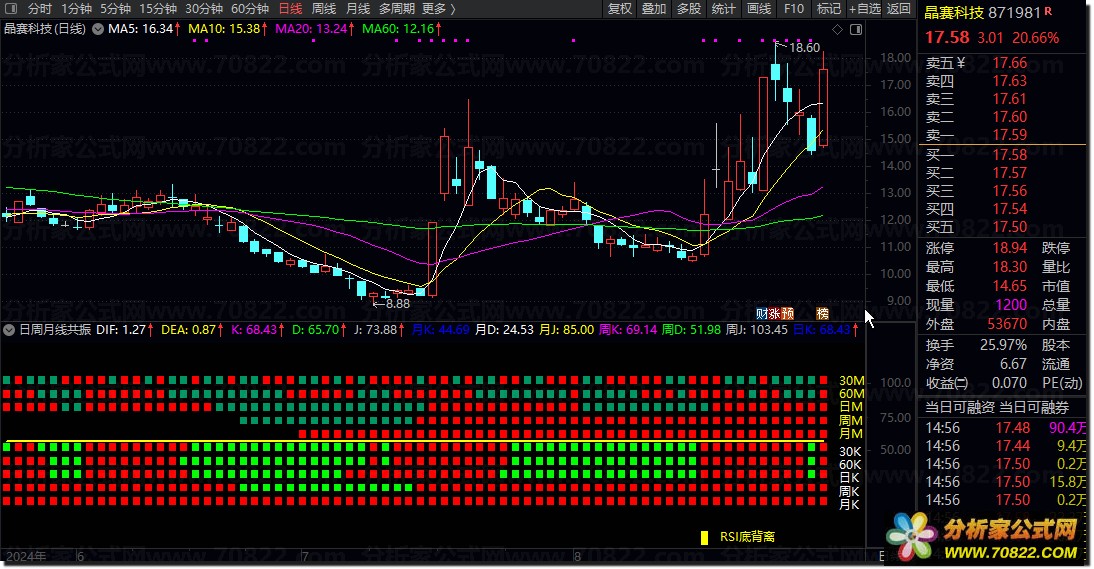The image size is (1094, 569).
Task: Click the 8.88 low price label
Action: click(398, 304)
